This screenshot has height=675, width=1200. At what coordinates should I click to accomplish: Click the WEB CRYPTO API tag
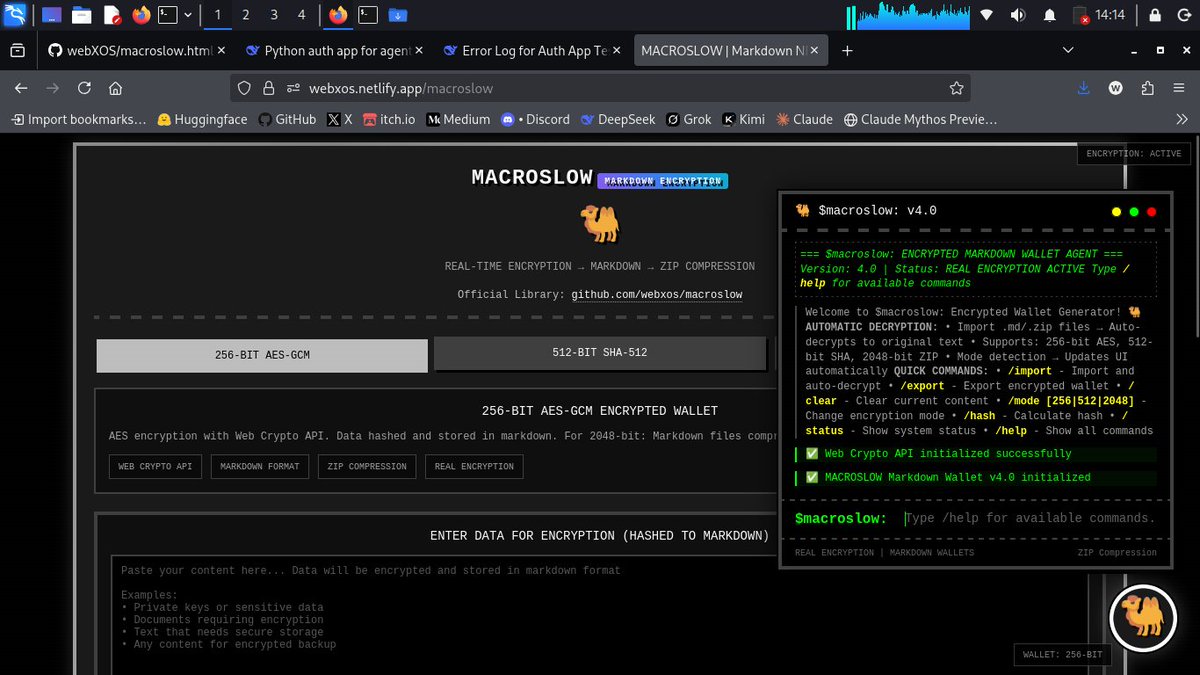pyautogui.click(x=155, y=466)
